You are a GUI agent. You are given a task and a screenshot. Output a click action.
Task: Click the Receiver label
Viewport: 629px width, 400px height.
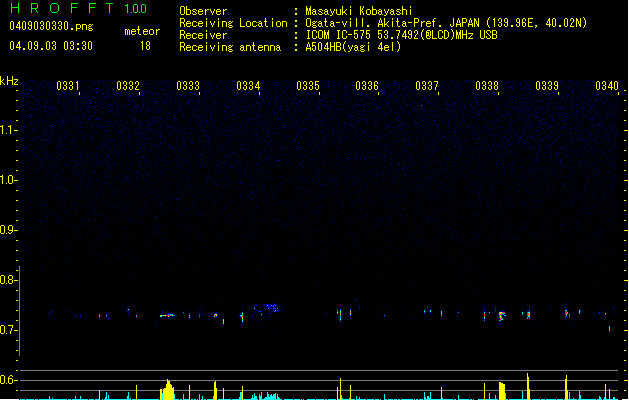(x=203, y=35)
